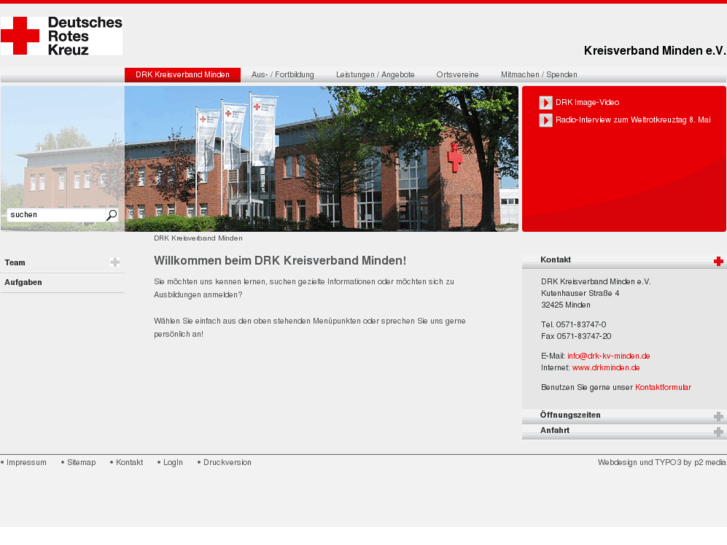Click the Deutsches Rotes Kreuz logo
This screenshot has height=545, width=727.
[x=62, y=36]
